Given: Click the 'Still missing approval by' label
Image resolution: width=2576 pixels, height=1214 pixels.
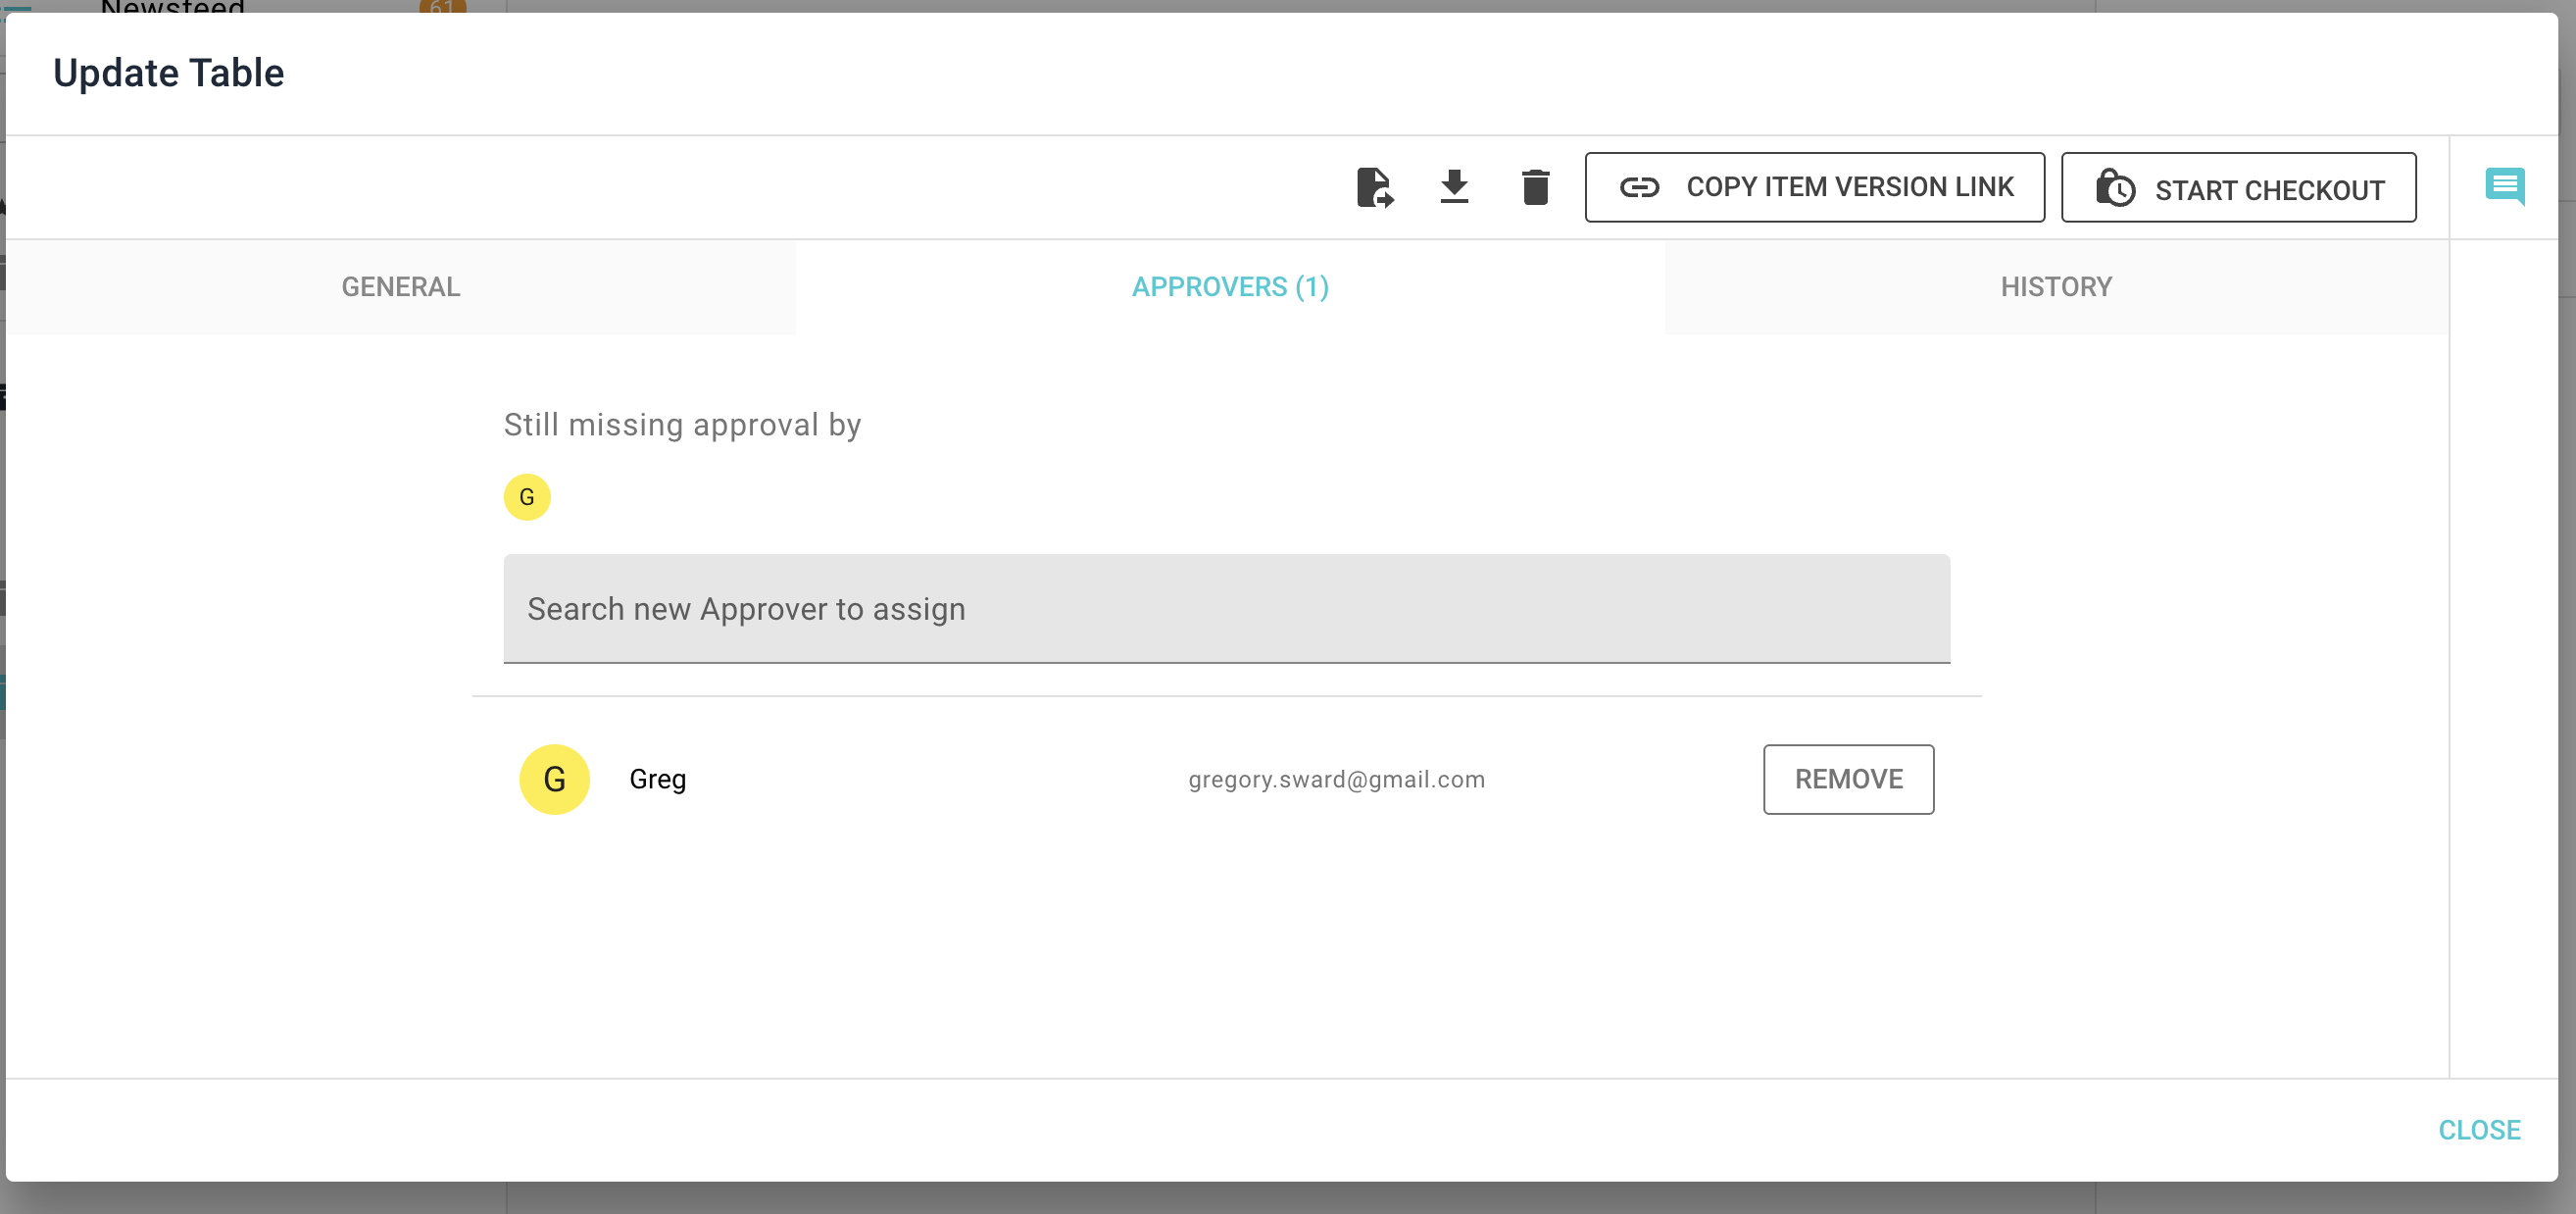Looking at the screenshot, I should point(682,425).
